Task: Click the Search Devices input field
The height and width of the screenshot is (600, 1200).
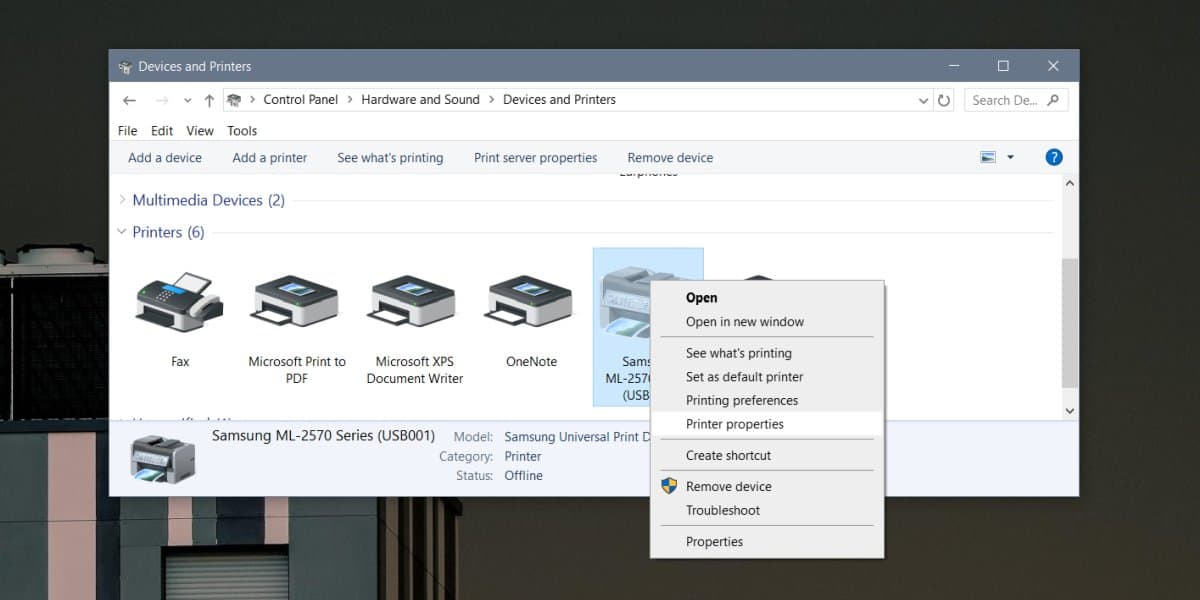Action: [1015, 100]
